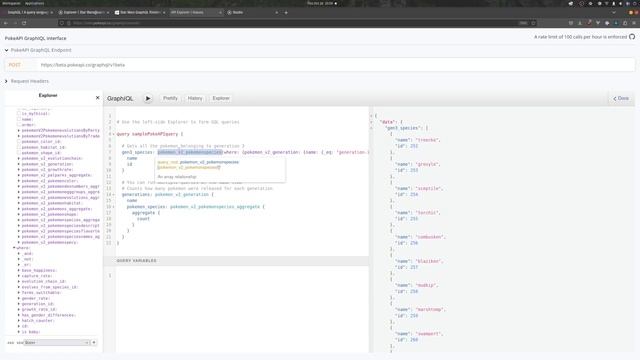Expand pokemon_v2_pokemonshape in Explorer
640x360 pixels.
coord(19,214)
